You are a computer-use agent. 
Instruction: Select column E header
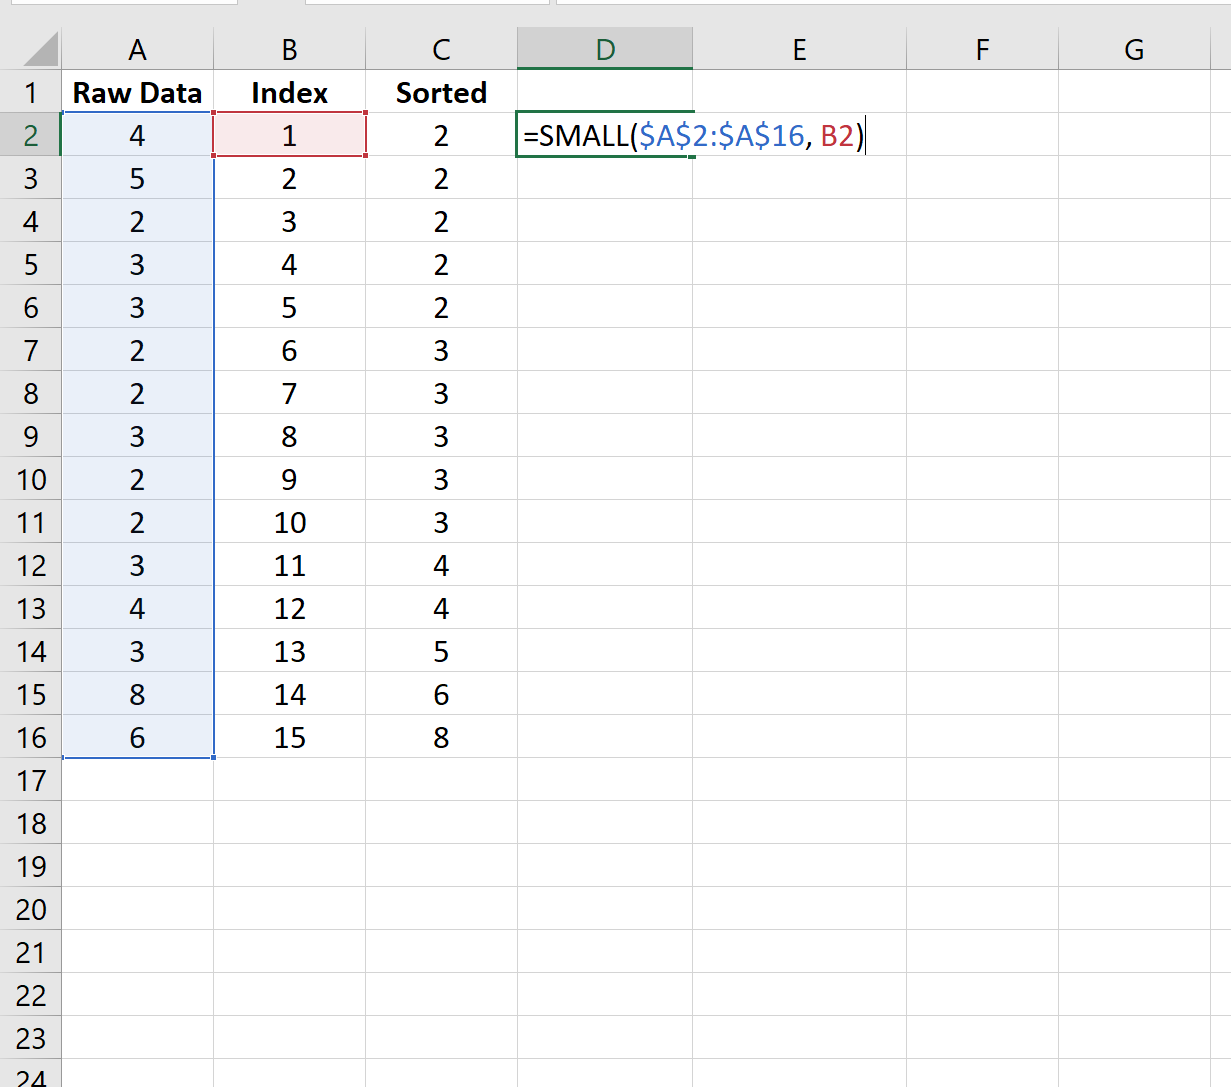[799, 49]
